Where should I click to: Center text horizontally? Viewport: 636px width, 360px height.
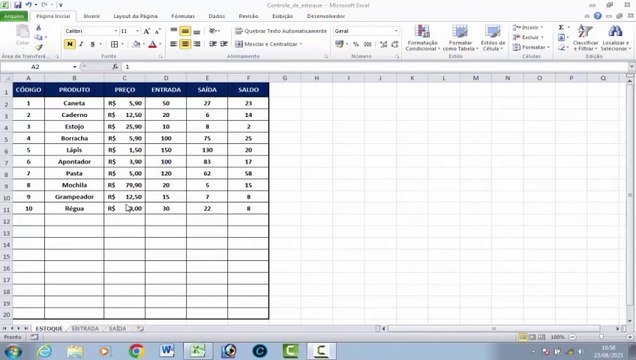(x=185, y=44)
